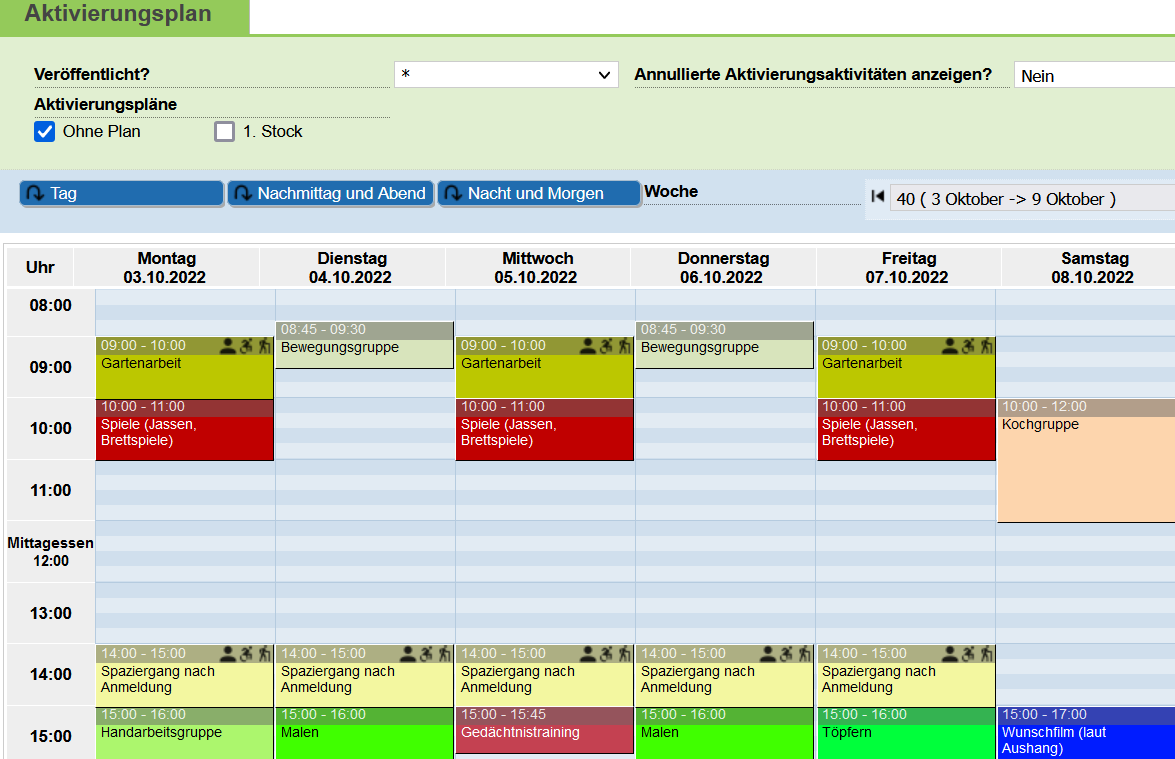This screenshot has width=1175, height=759.
Task: Click the 11:00 time row label
Action: pyautogui.click(x=51, y=491)
